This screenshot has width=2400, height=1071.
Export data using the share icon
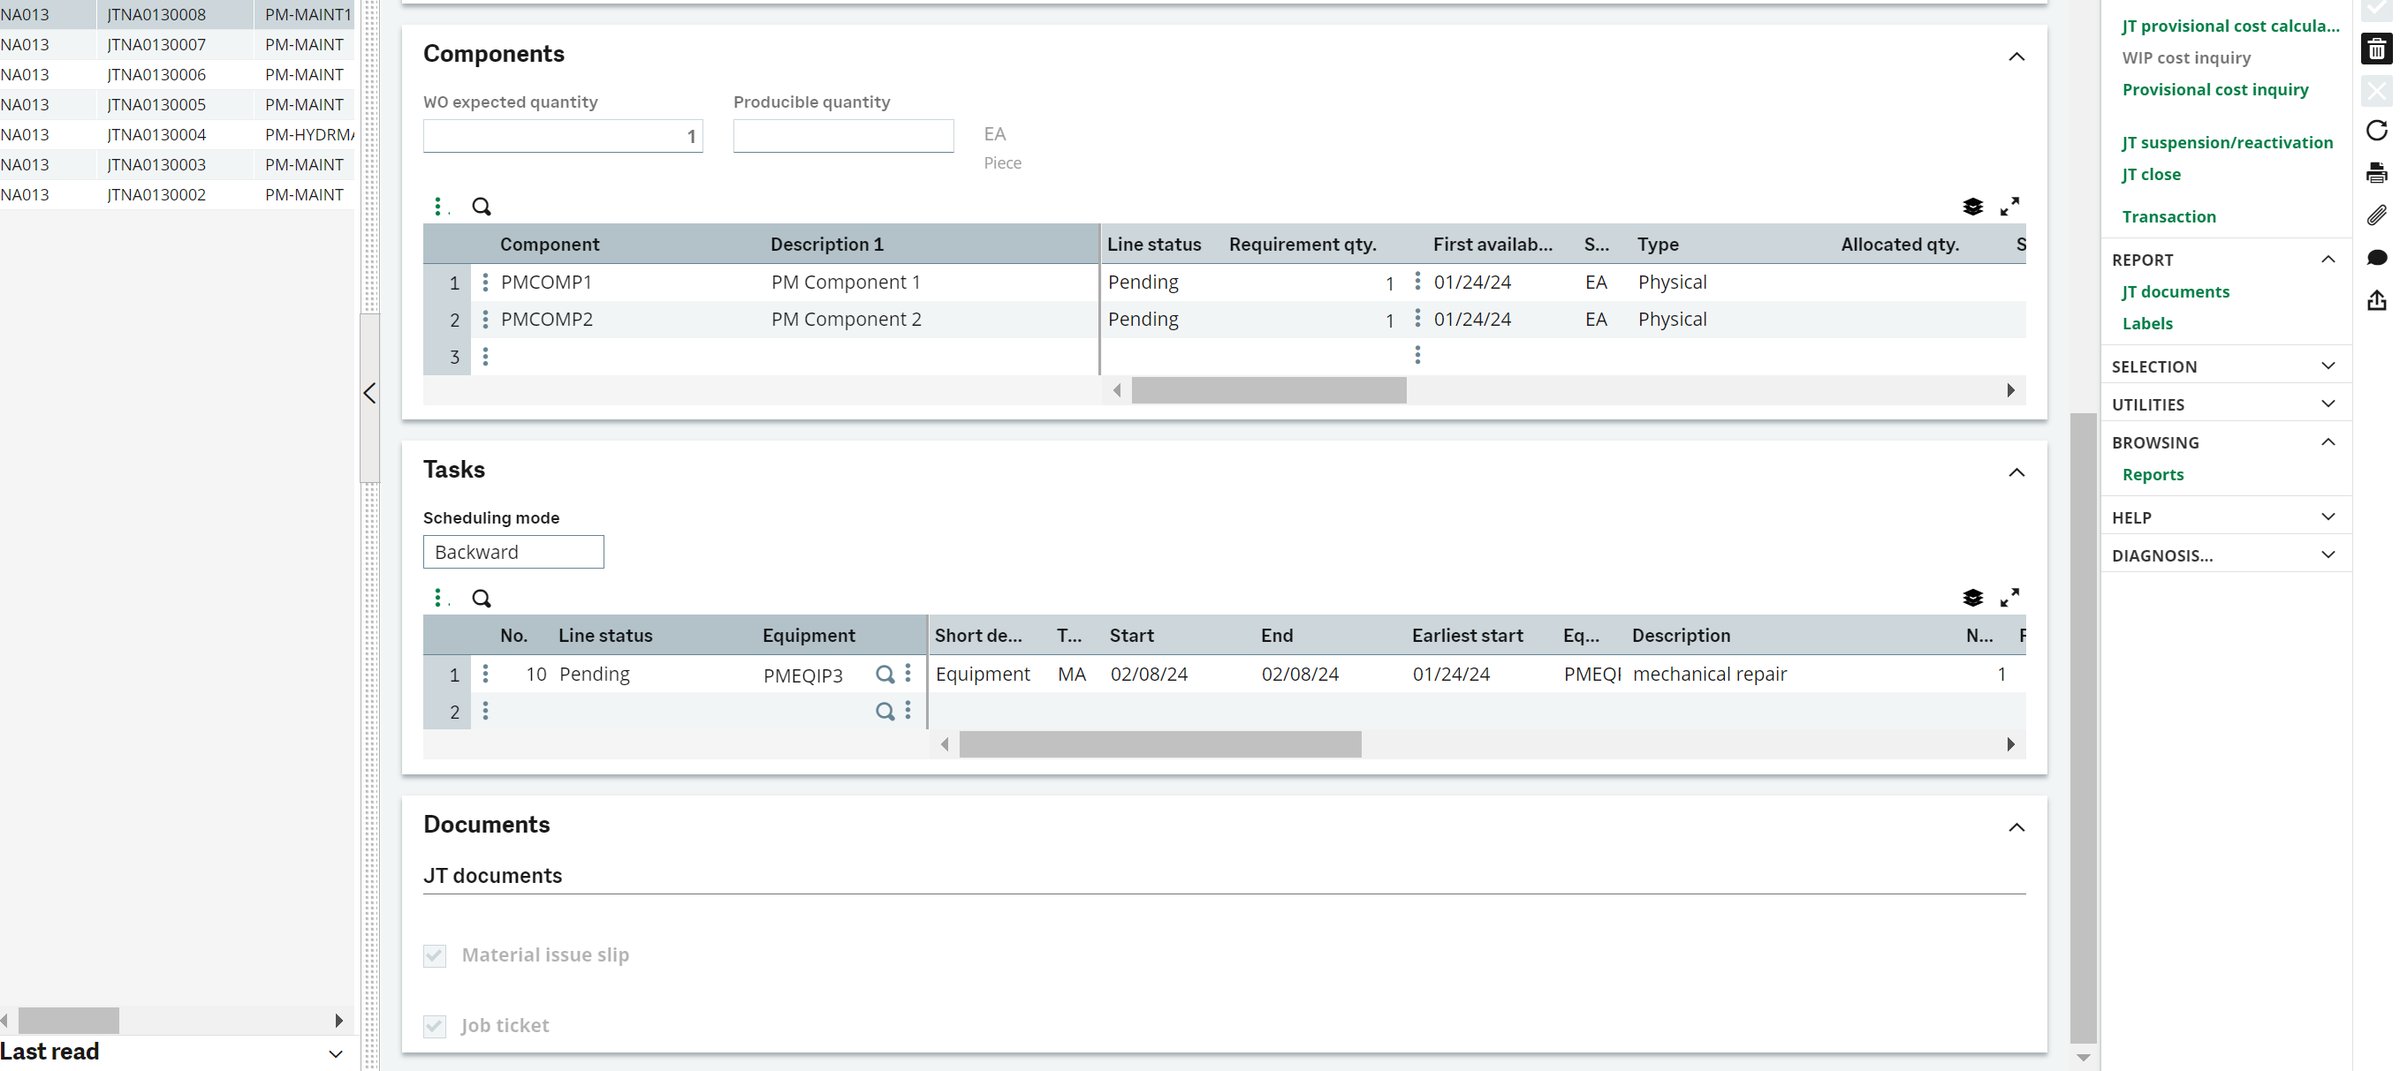pyautogui.click(x=2376, y=299)
